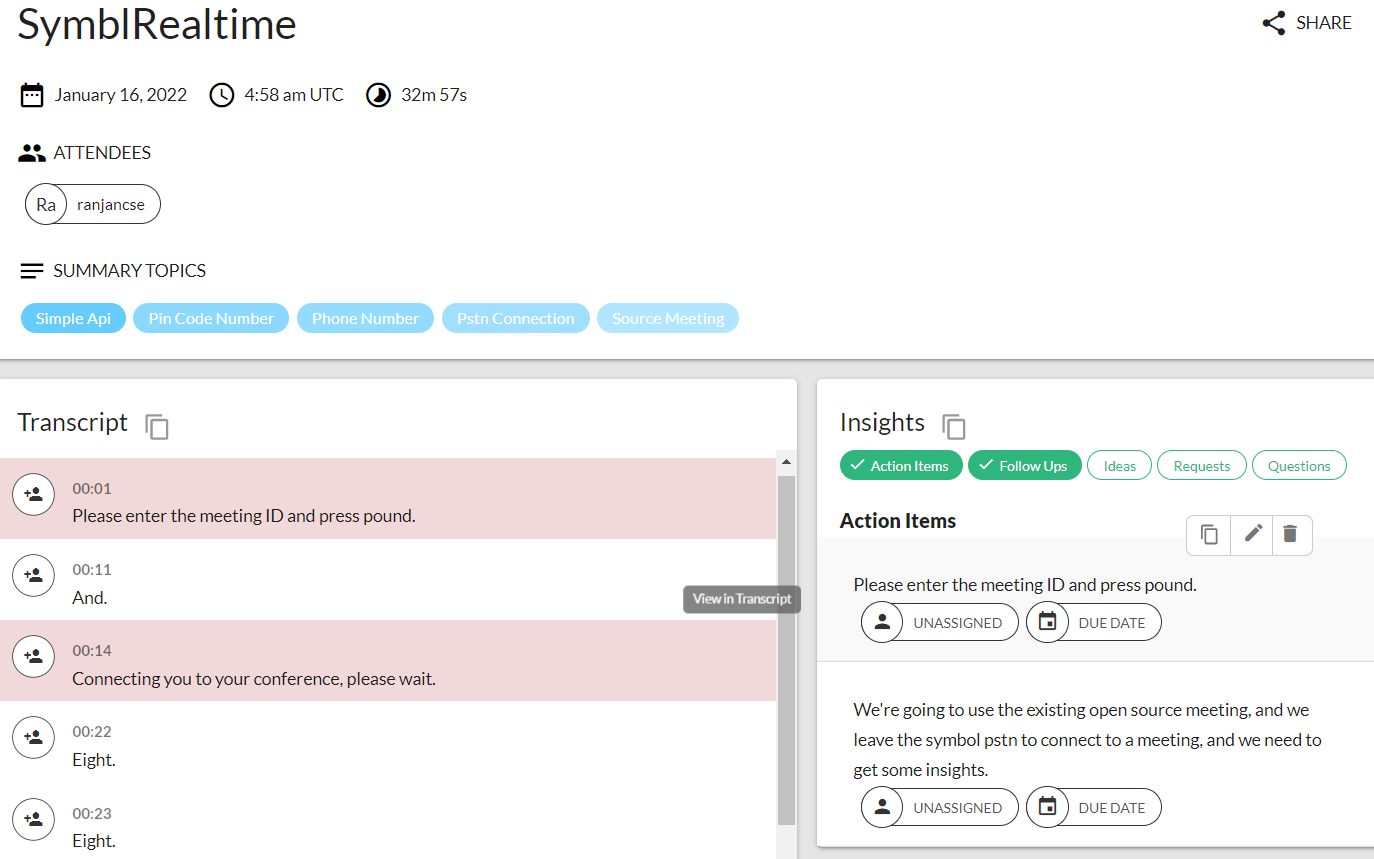Open the Due Date picker for first action item
The image size is (1374, 859).
point(1093,621)
